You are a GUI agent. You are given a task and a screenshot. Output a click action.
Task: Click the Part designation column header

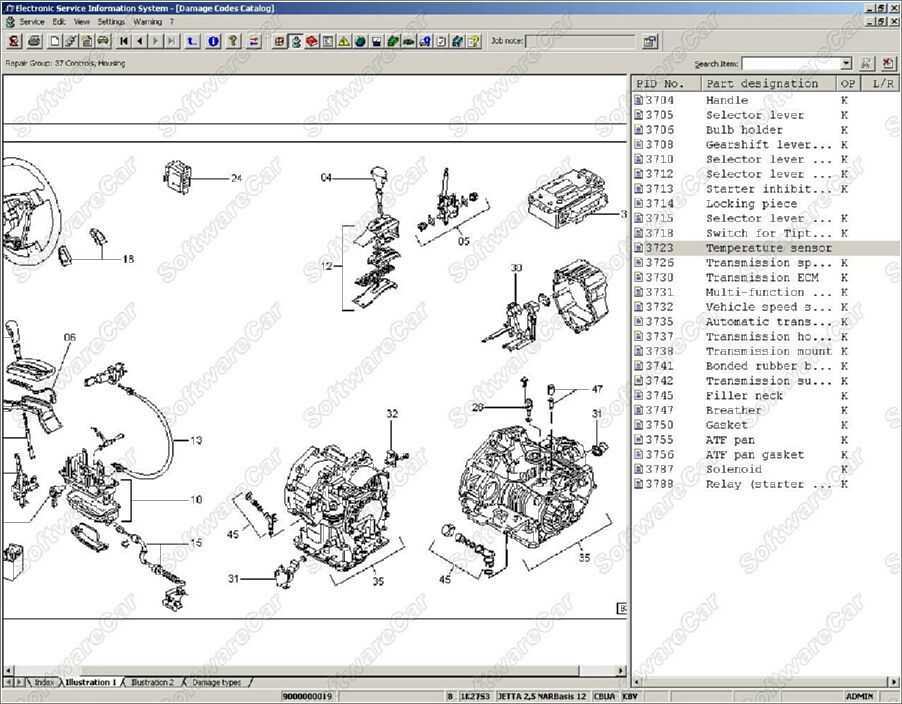click(x=762, y=84)
